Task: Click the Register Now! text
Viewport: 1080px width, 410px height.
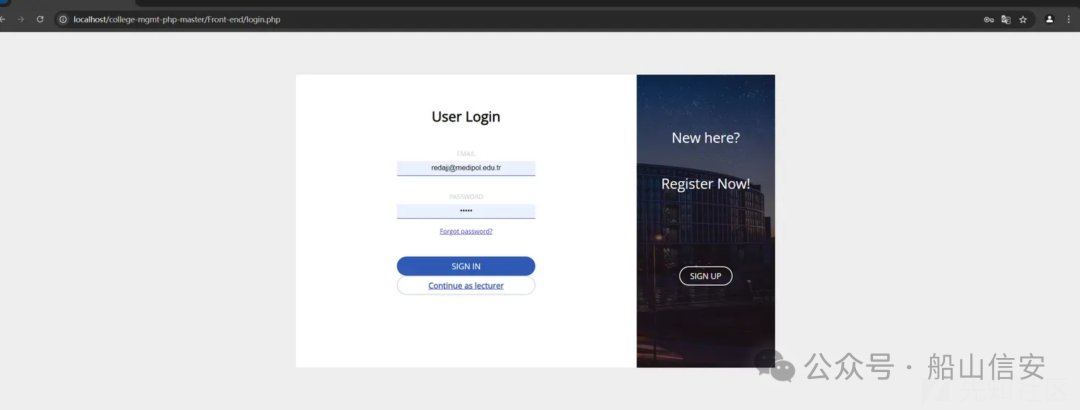Action: point(705,184)
